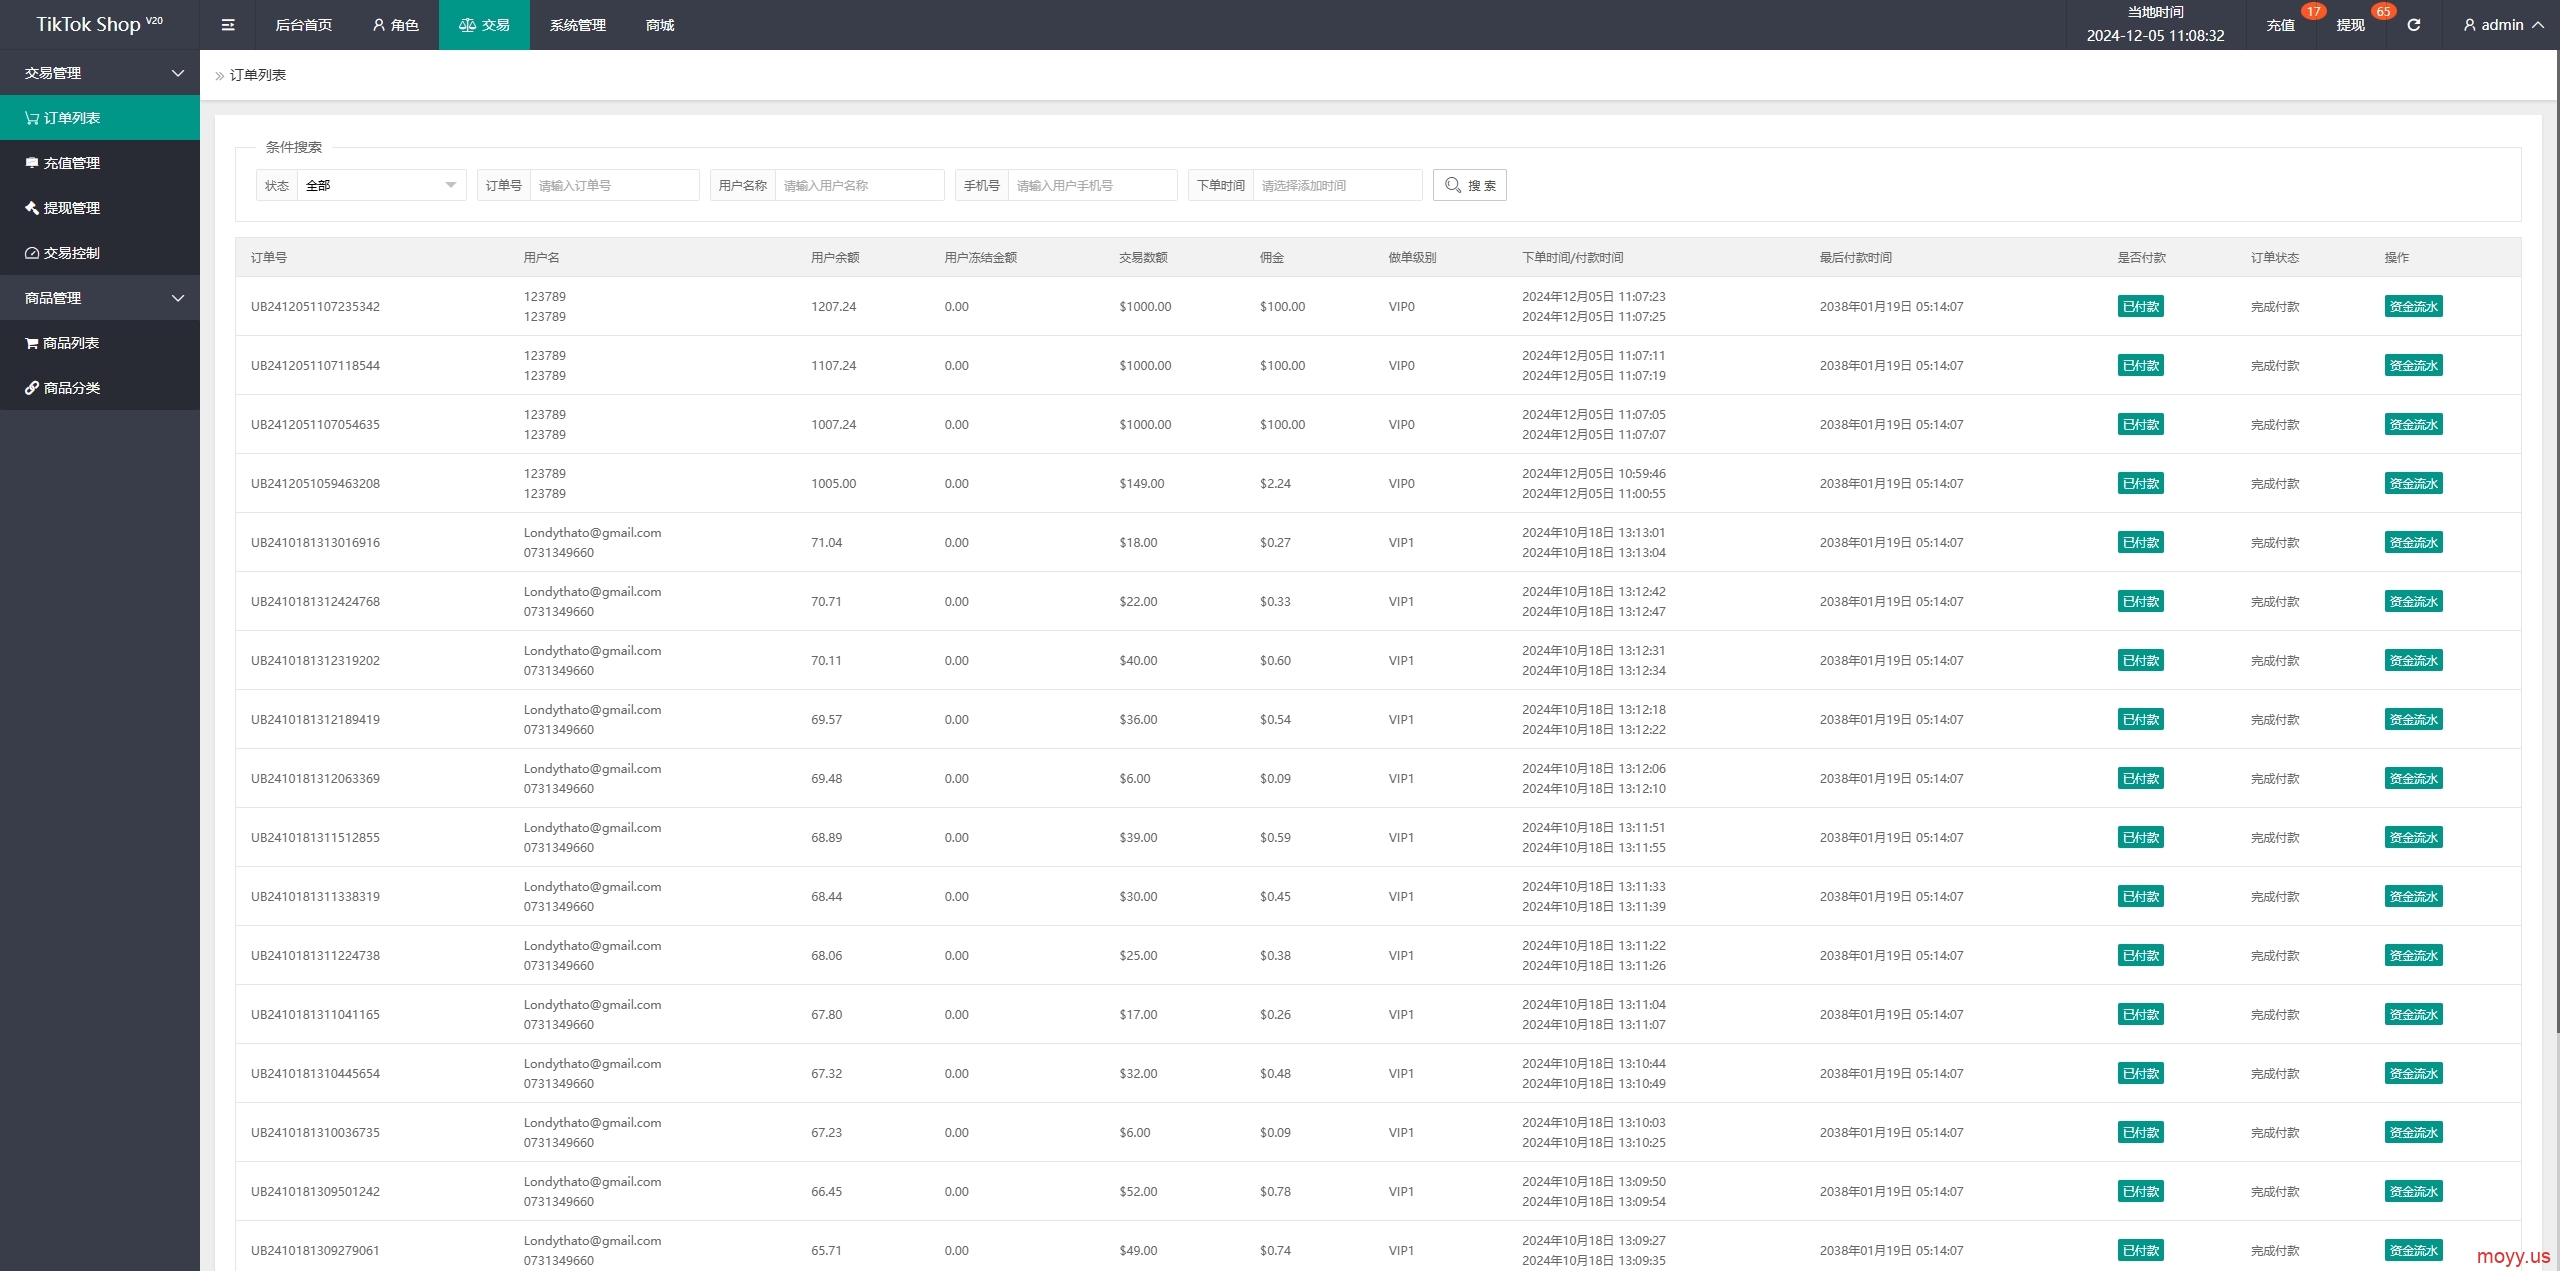
Task: Click the page vertical scrollbar
Action: tap(2556, 540)
